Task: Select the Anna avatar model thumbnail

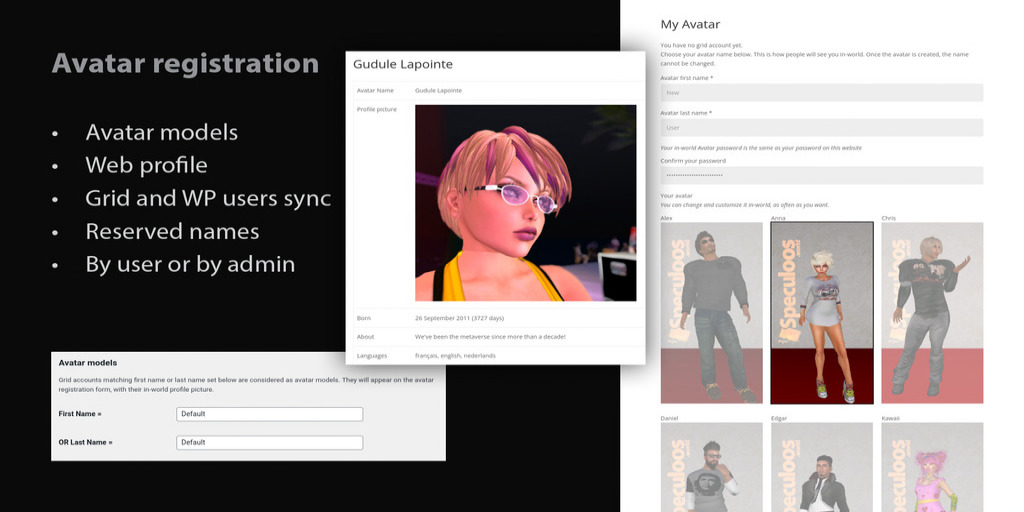Action: click(x=822, y=313)
